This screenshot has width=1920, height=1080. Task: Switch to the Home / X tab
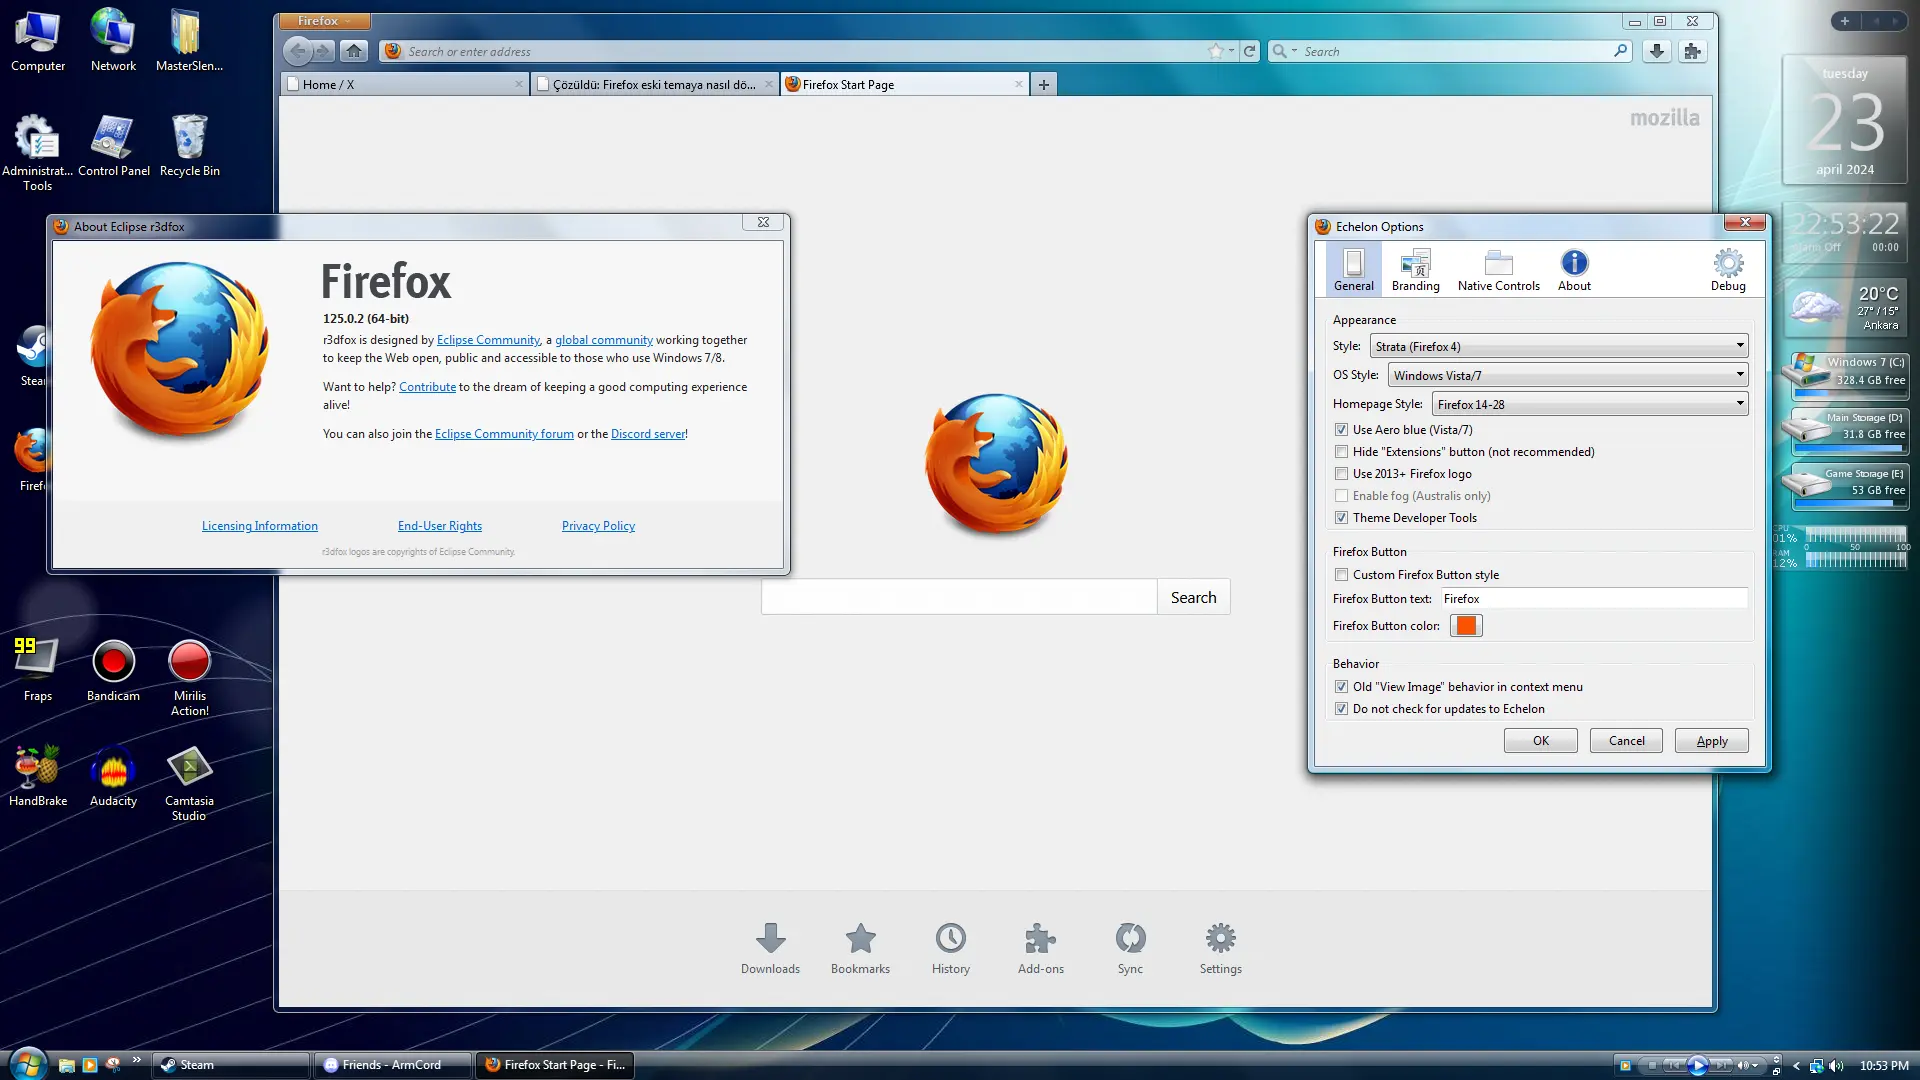pos(405,84)
